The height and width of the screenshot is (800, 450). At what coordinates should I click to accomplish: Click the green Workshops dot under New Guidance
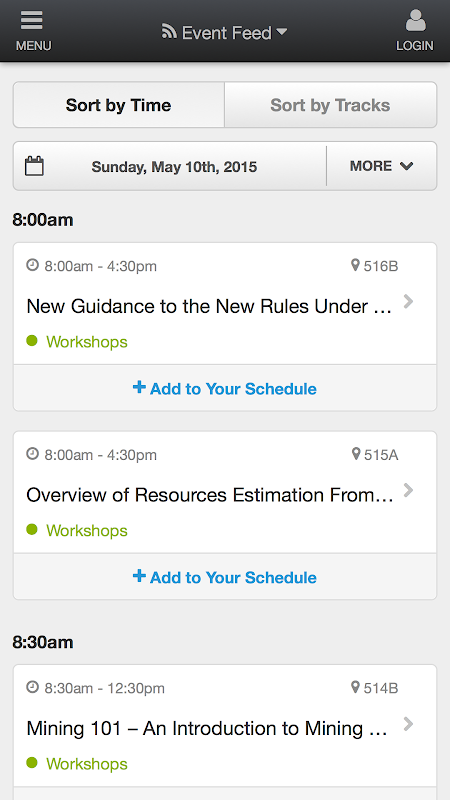(x=32, y=341)
